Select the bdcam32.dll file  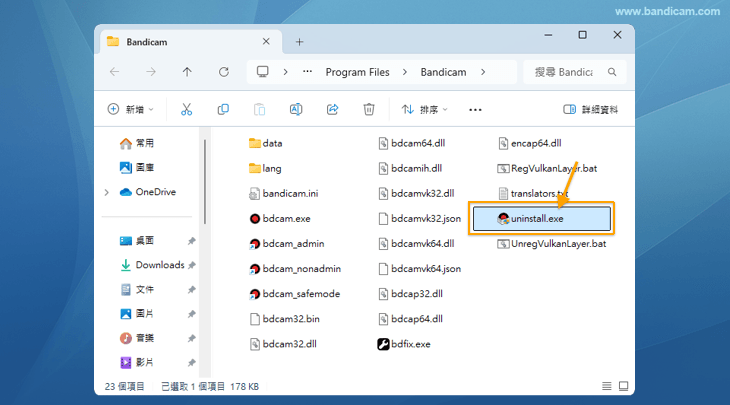[x=283, y=344]
